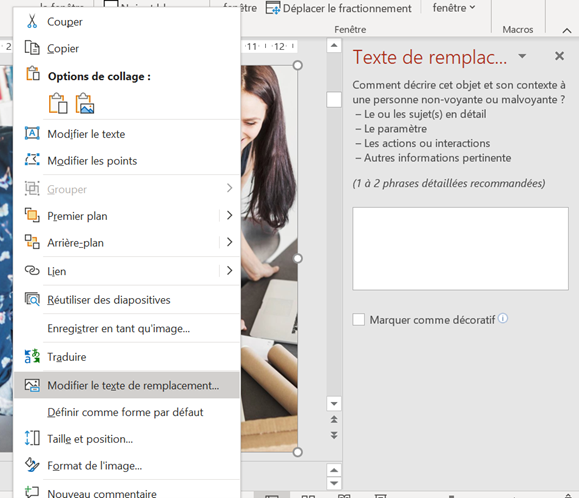
Task: Click the Copier icon in context menu
Action: [x=32, y=48]
